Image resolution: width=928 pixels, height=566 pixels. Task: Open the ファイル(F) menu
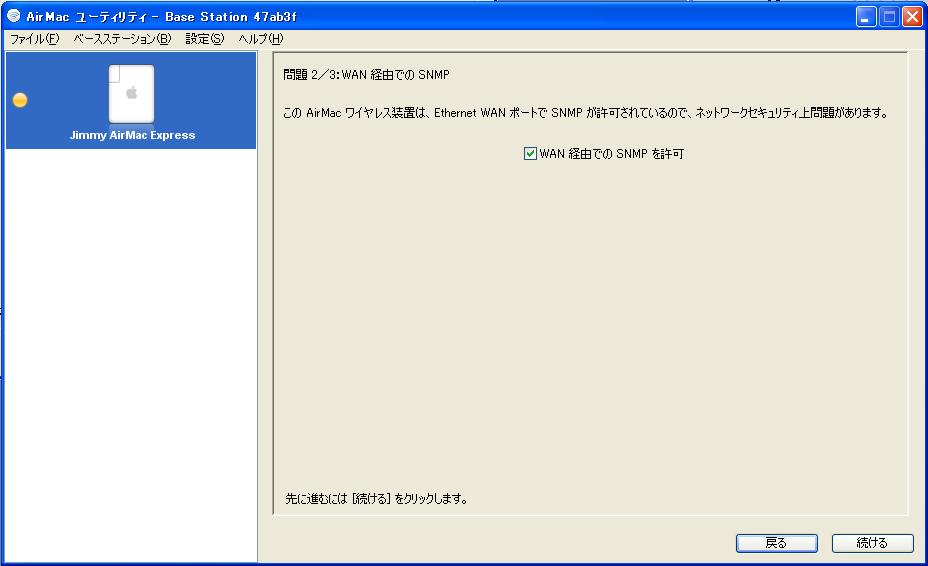[x=34, y=39]
